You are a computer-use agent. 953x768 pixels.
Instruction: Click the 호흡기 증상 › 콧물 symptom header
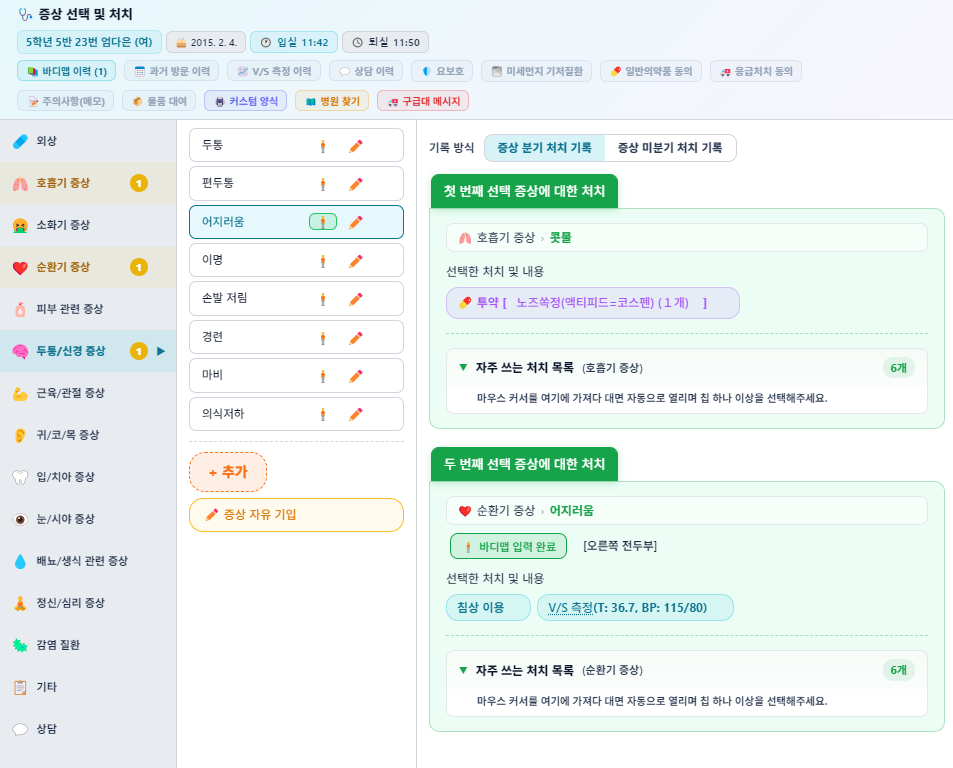click(687, 238)
